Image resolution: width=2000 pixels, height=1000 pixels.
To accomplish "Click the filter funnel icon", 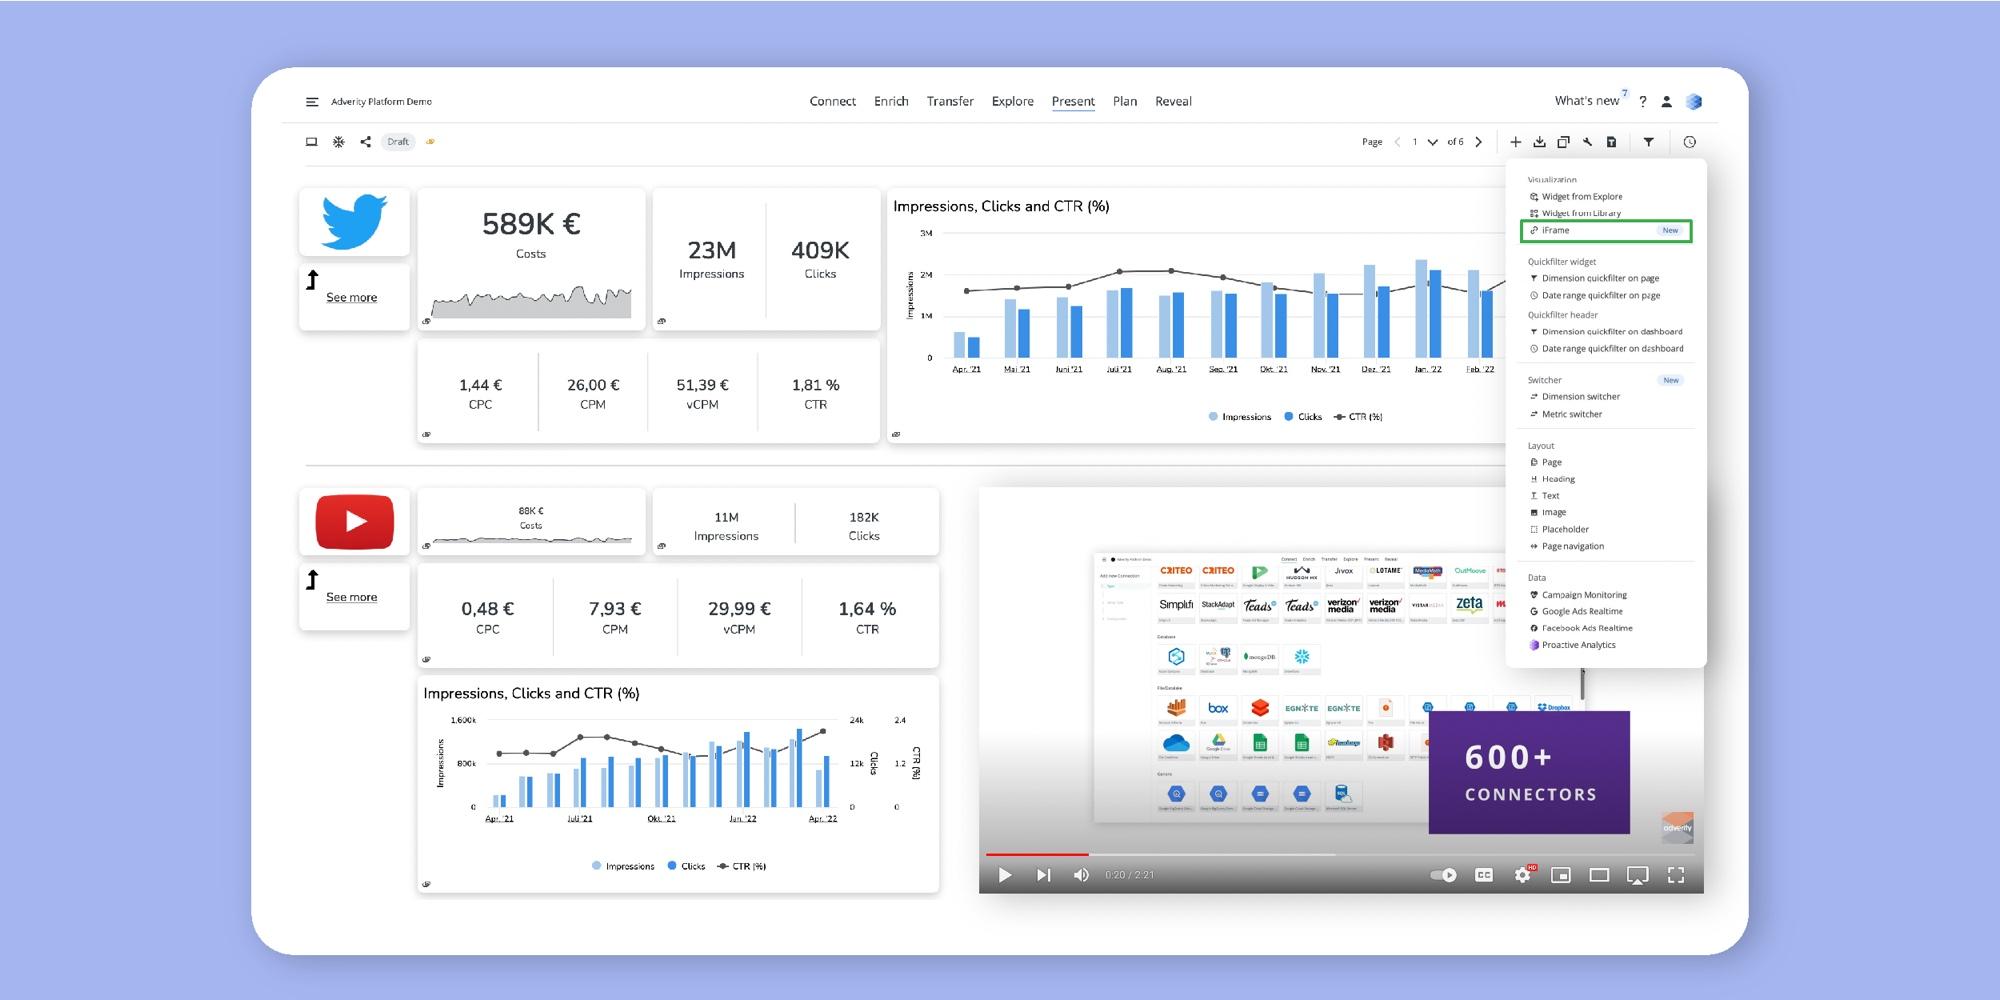I will (1649, 142).
